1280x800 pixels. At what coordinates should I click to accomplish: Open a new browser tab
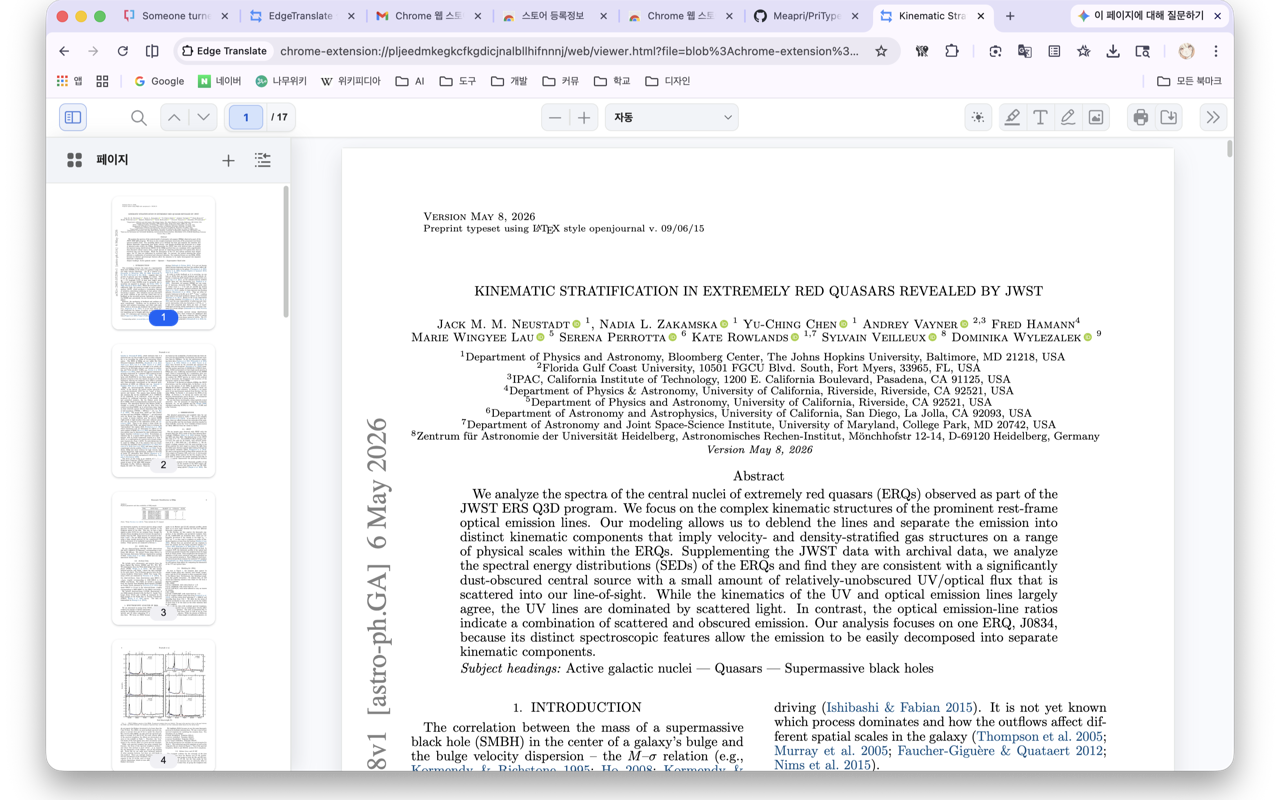point(1010,16)
